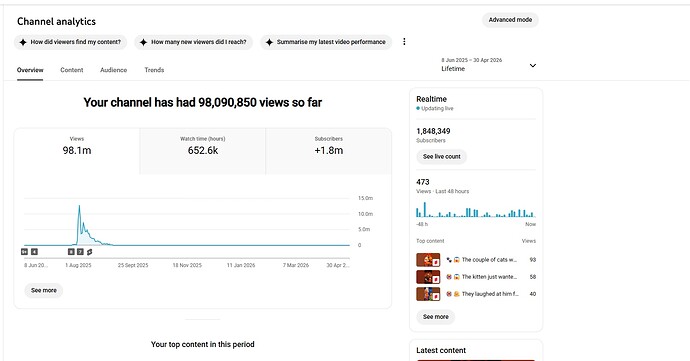Expand the Lifetime date range dropdown arrow

pos(532,66)
